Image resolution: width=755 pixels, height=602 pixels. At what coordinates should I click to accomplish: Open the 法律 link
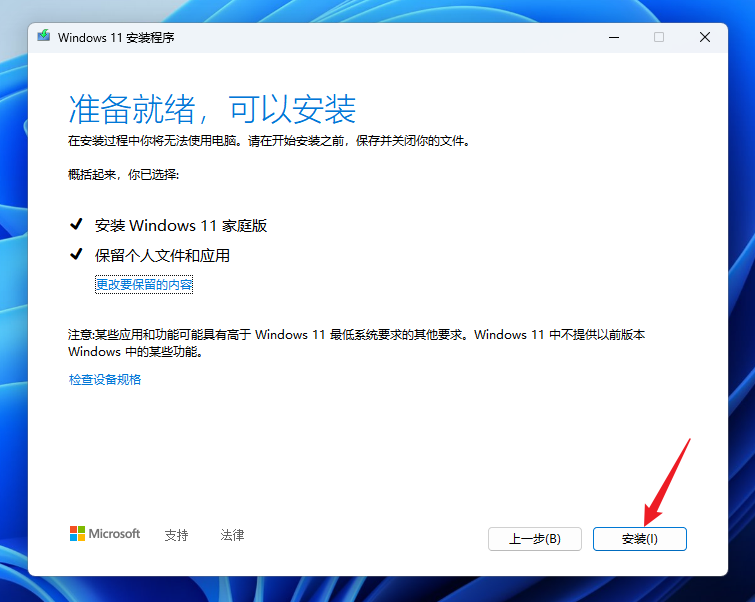tap(232, 535)
